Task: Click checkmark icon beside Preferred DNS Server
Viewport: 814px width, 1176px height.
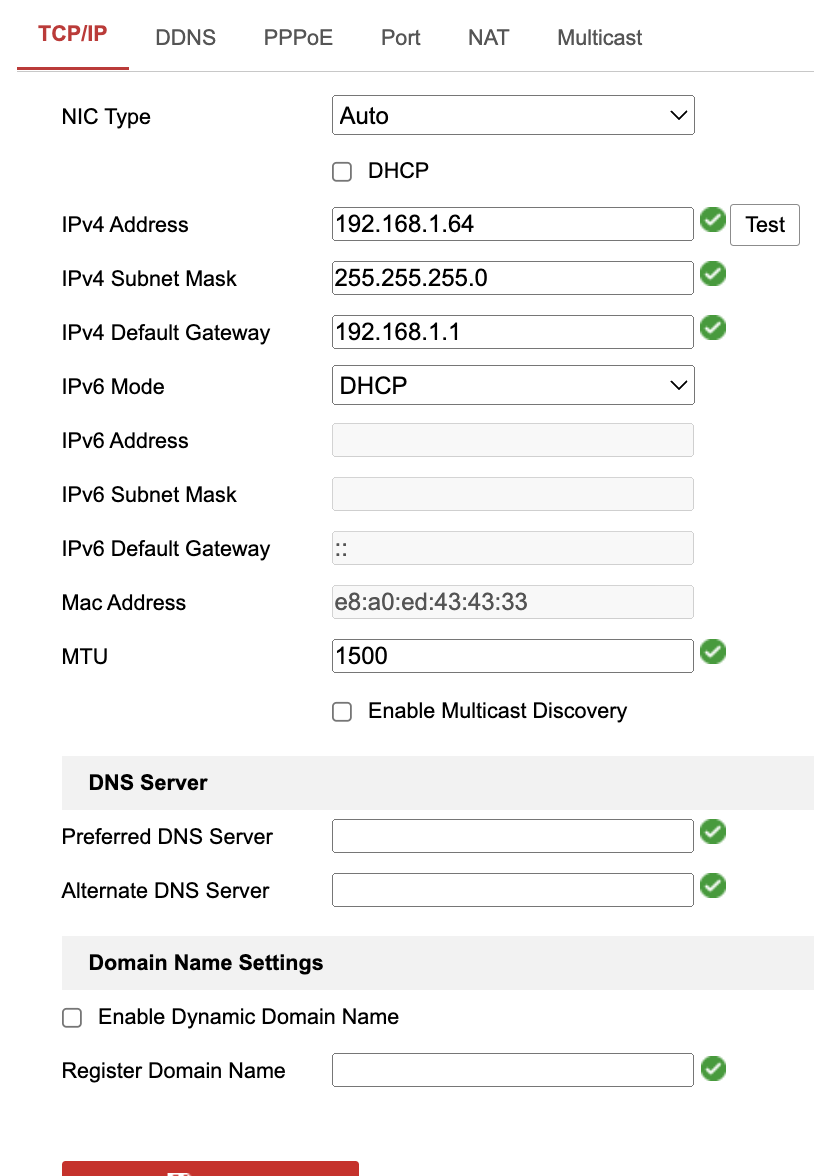Action: pos(712,832)
